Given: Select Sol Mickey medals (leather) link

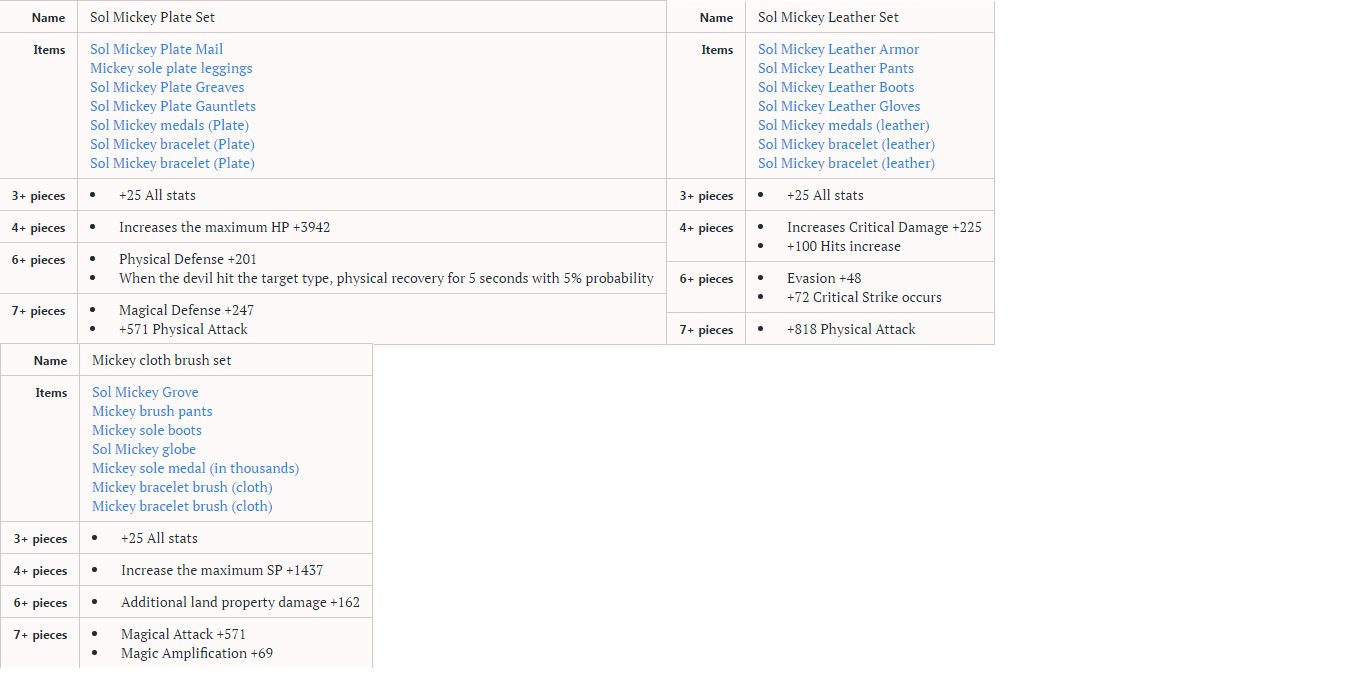Looking at the screenshot, I should click(x=843, y=125).
